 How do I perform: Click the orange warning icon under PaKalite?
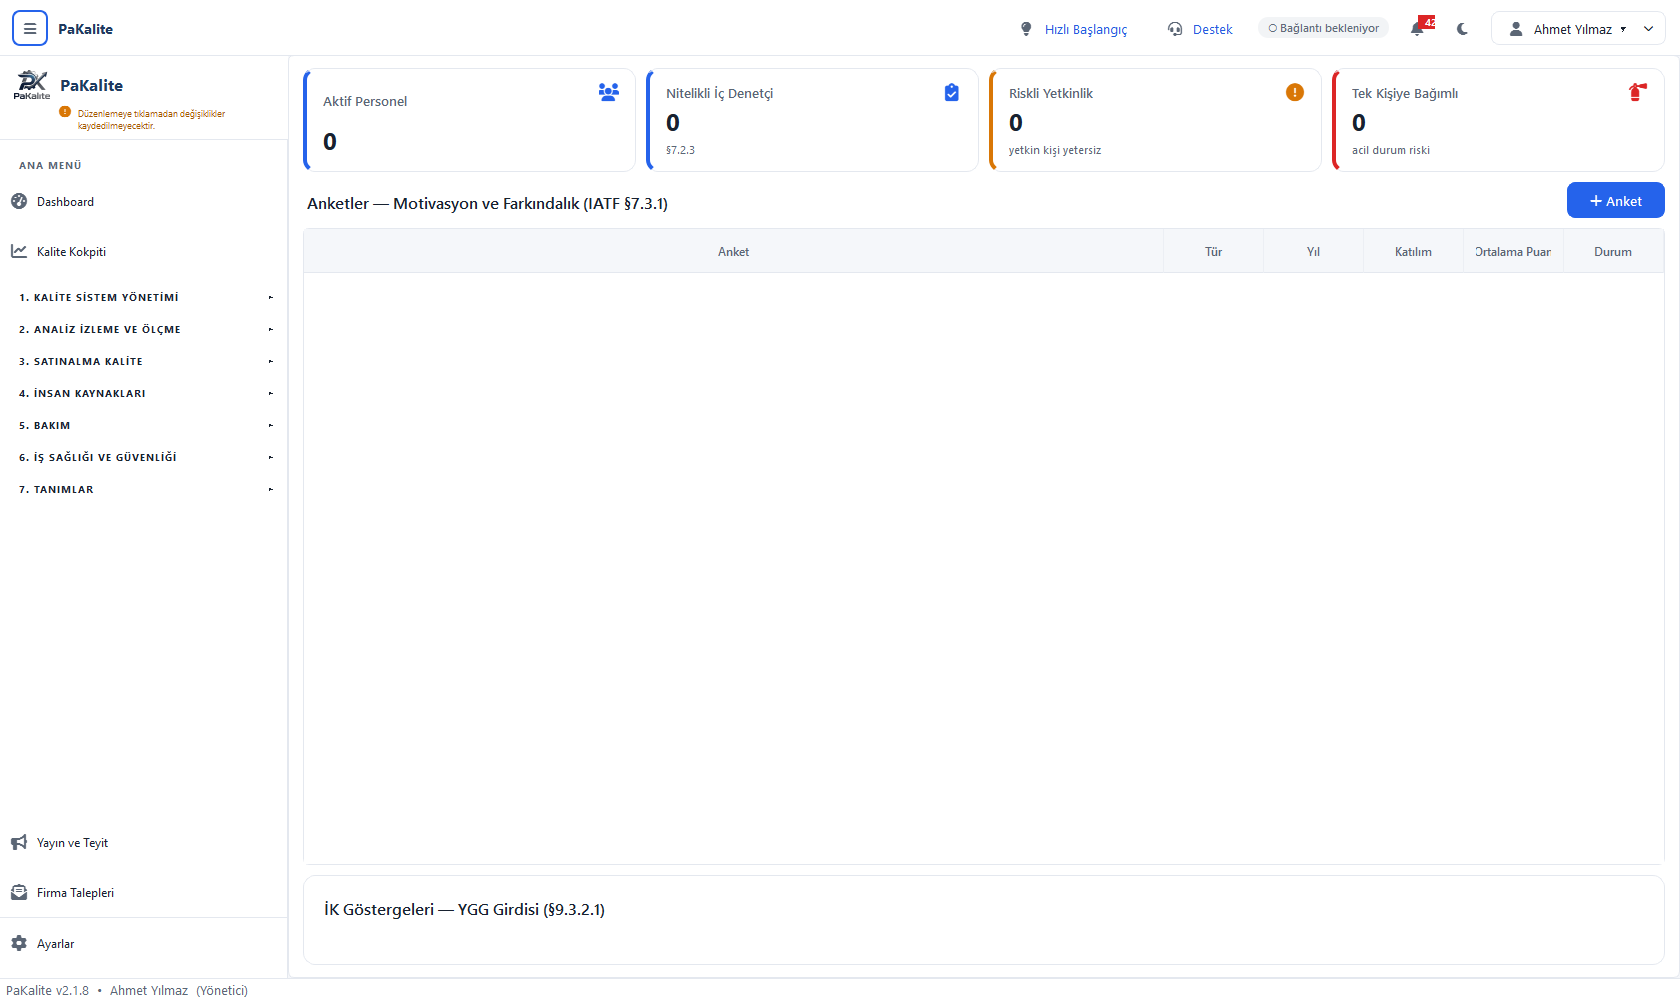(65, 112)
